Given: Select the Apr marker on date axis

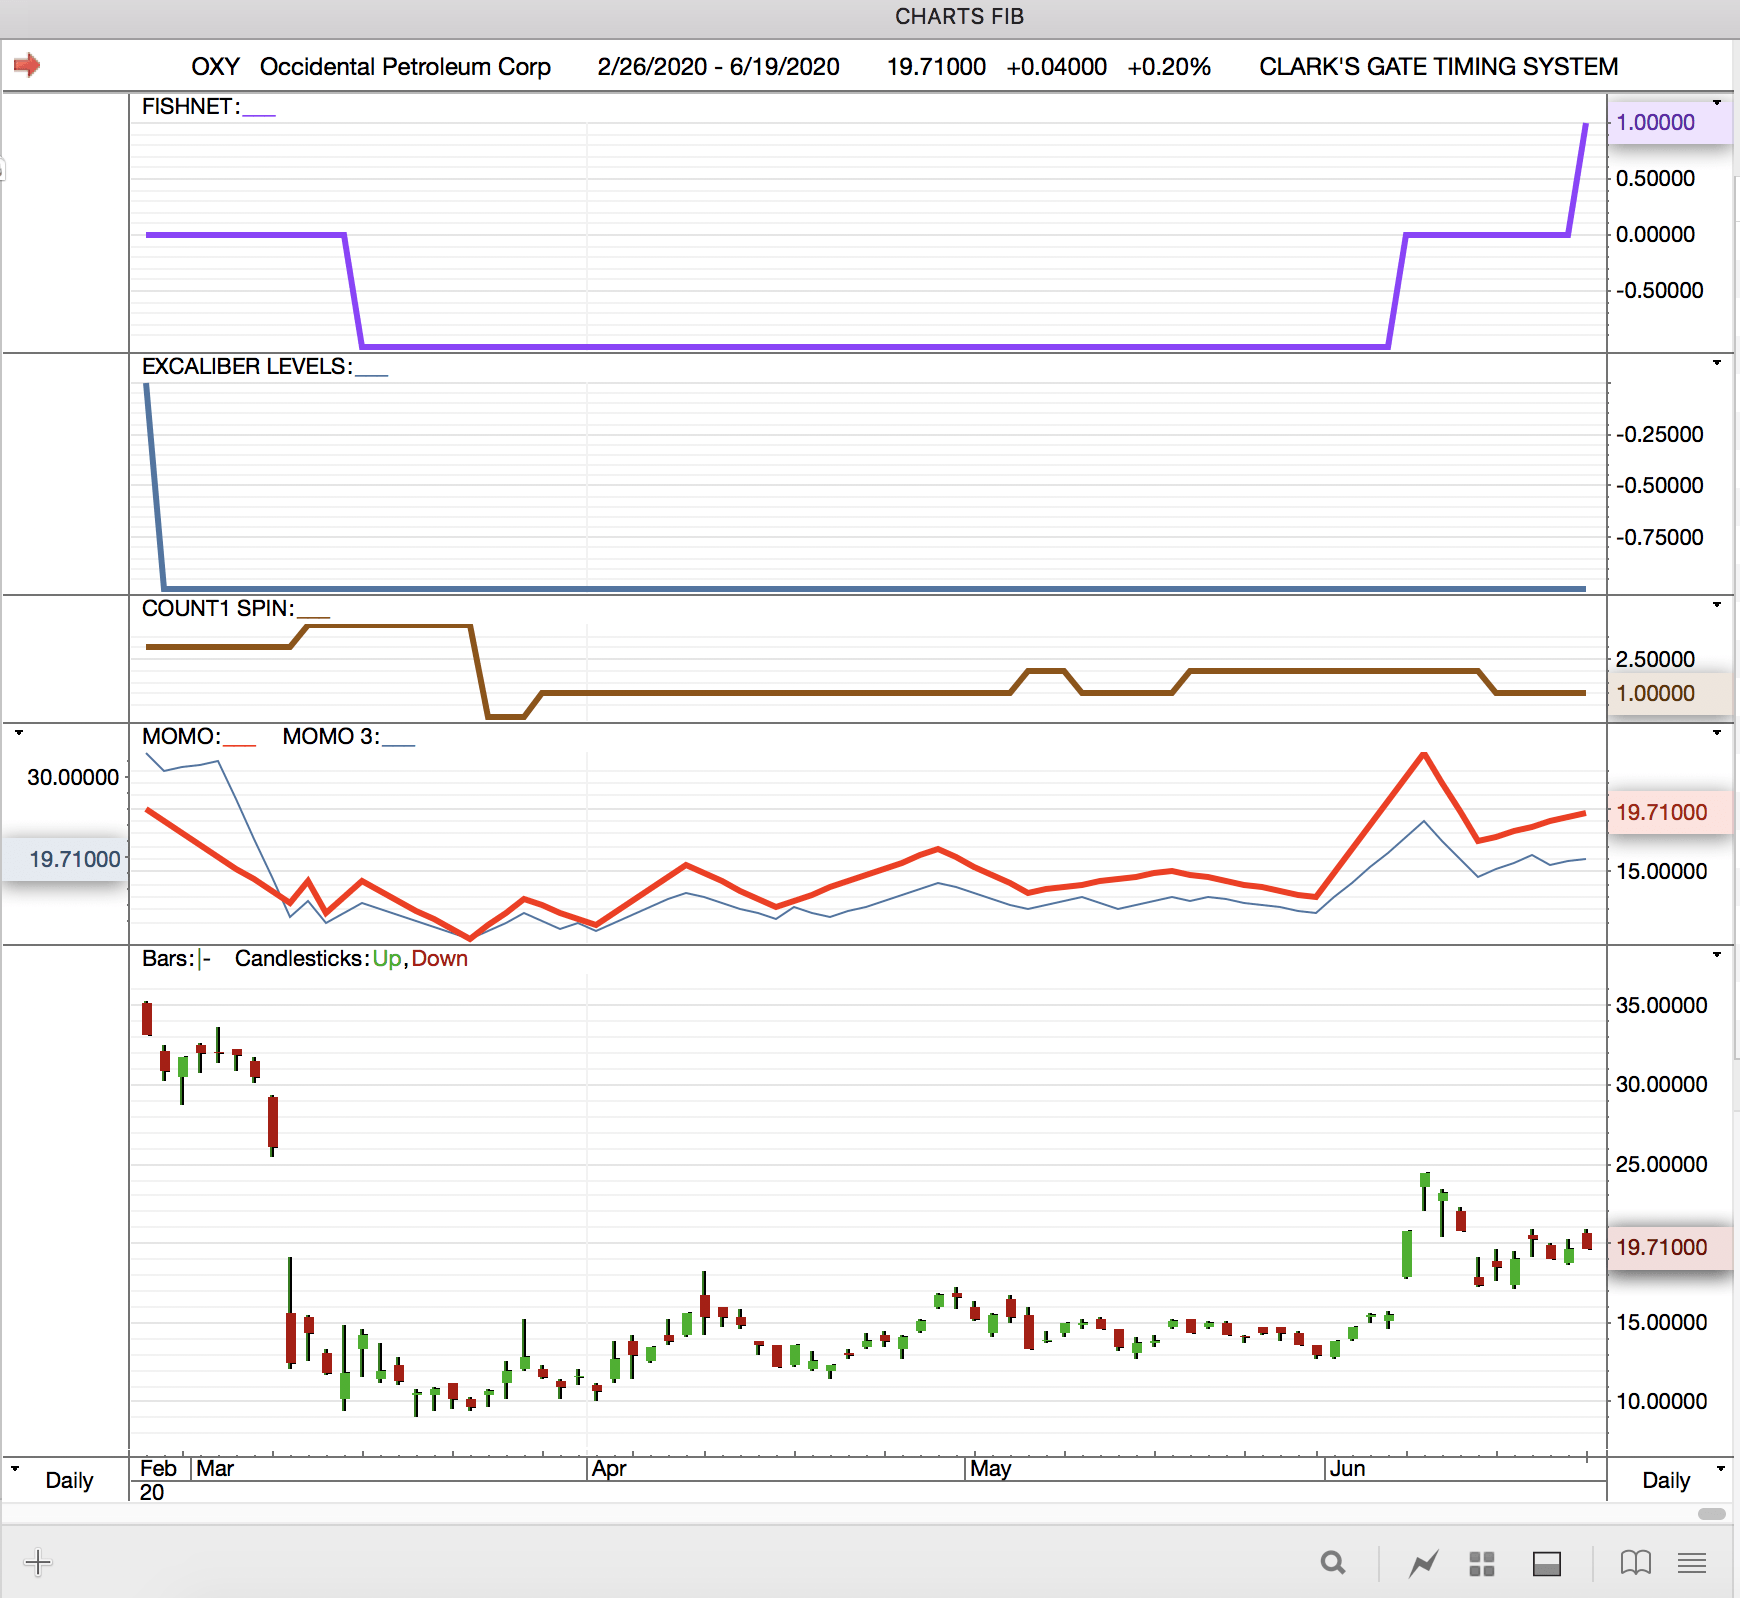Looking at the screenshot, I should tap(608, 1468).
